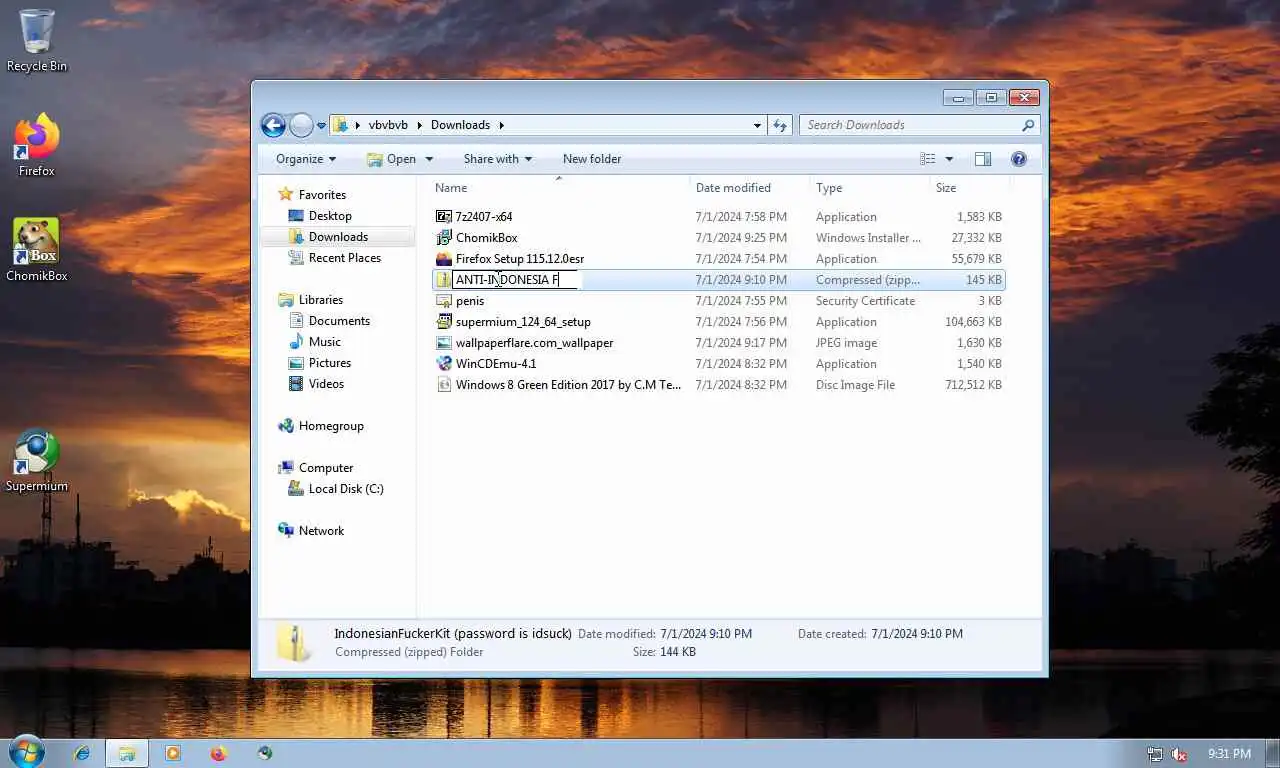
Task: Click the Forward navigation arrow
Action: 301,125
